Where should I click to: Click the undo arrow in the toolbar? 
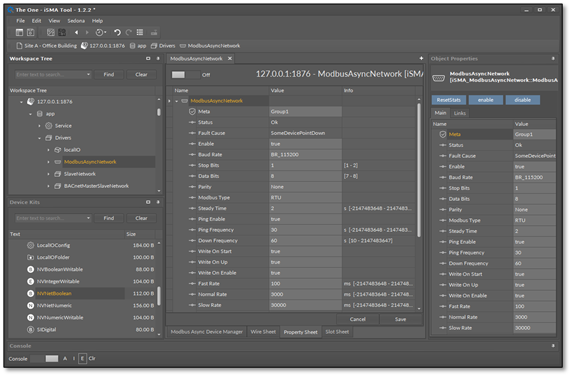[117, 32]
